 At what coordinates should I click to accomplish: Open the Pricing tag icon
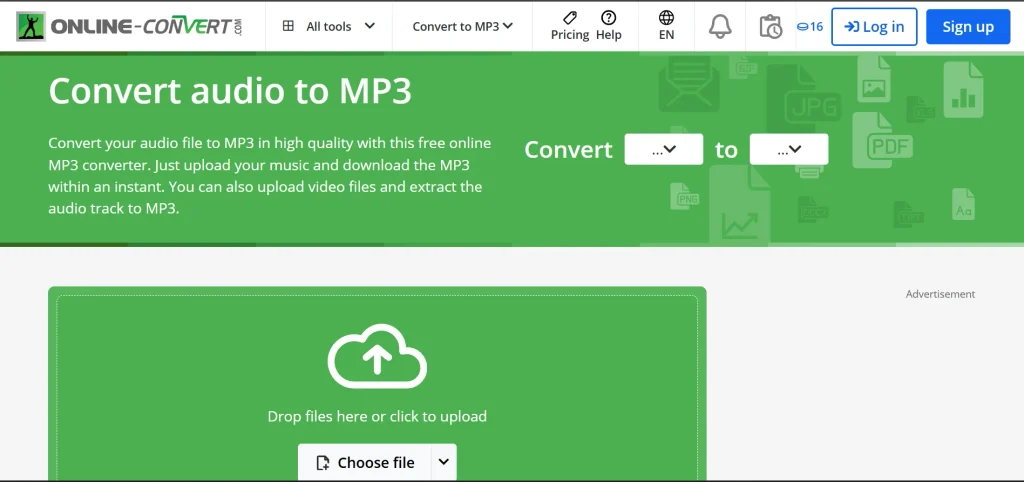570,18
